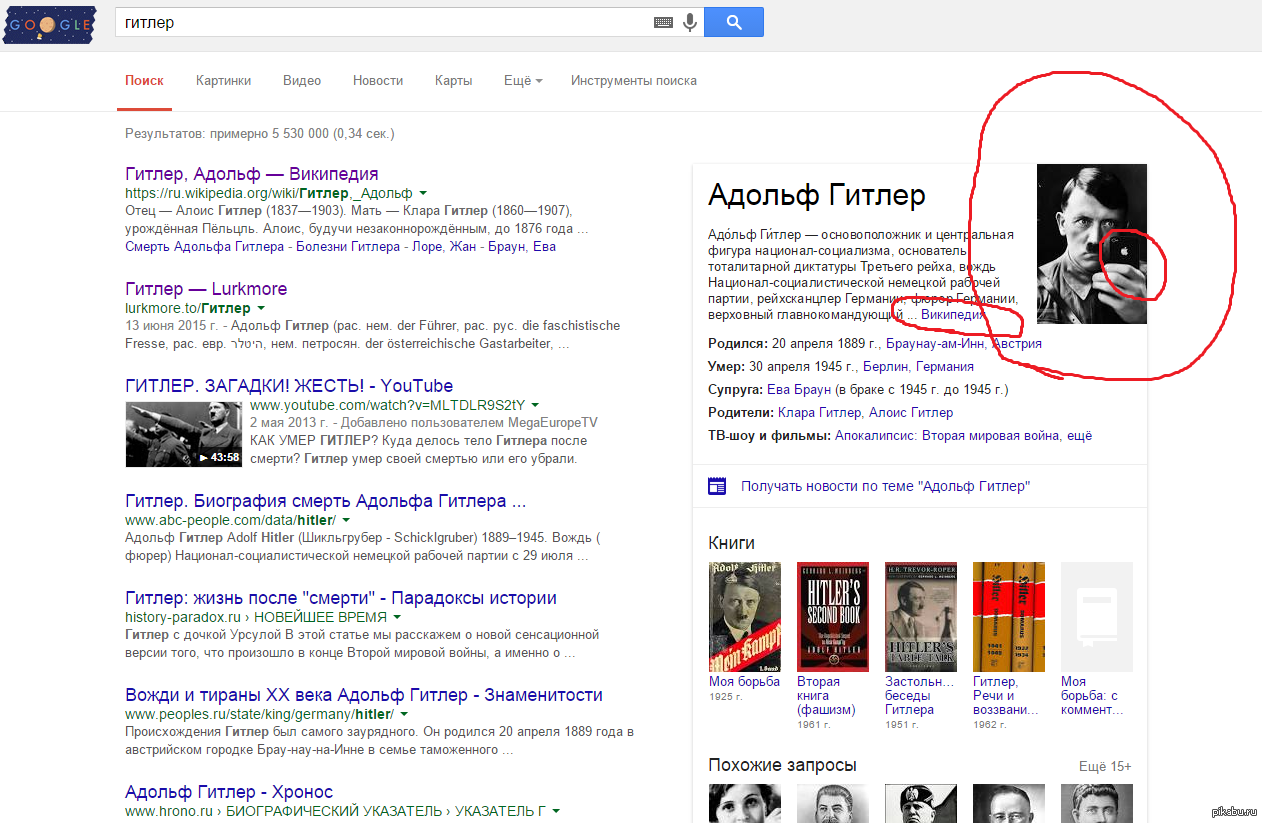Open Моя борьба: с коммент title link
Screen dimensions: 1262x823
click(1092, 695)
